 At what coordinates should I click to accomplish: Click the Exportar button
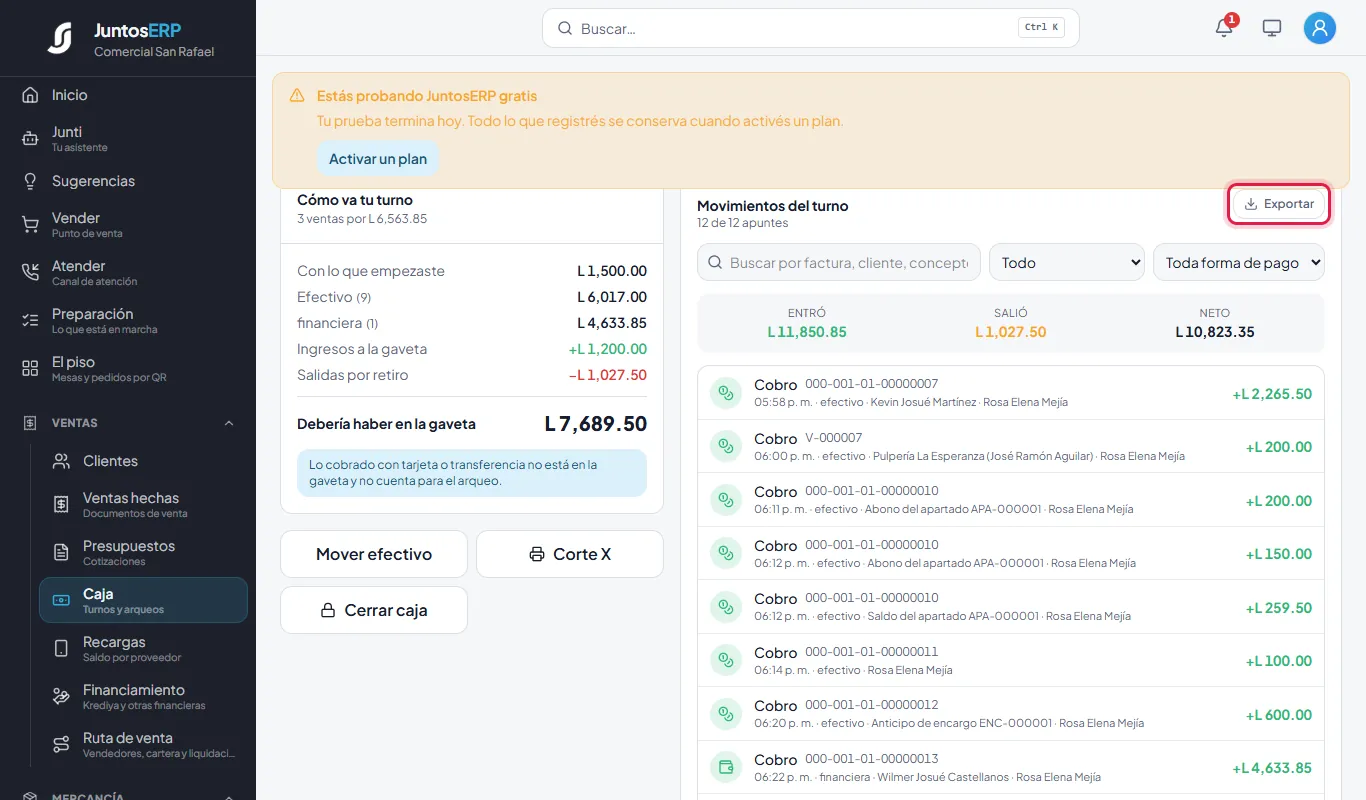click(x=1279, y=204)
